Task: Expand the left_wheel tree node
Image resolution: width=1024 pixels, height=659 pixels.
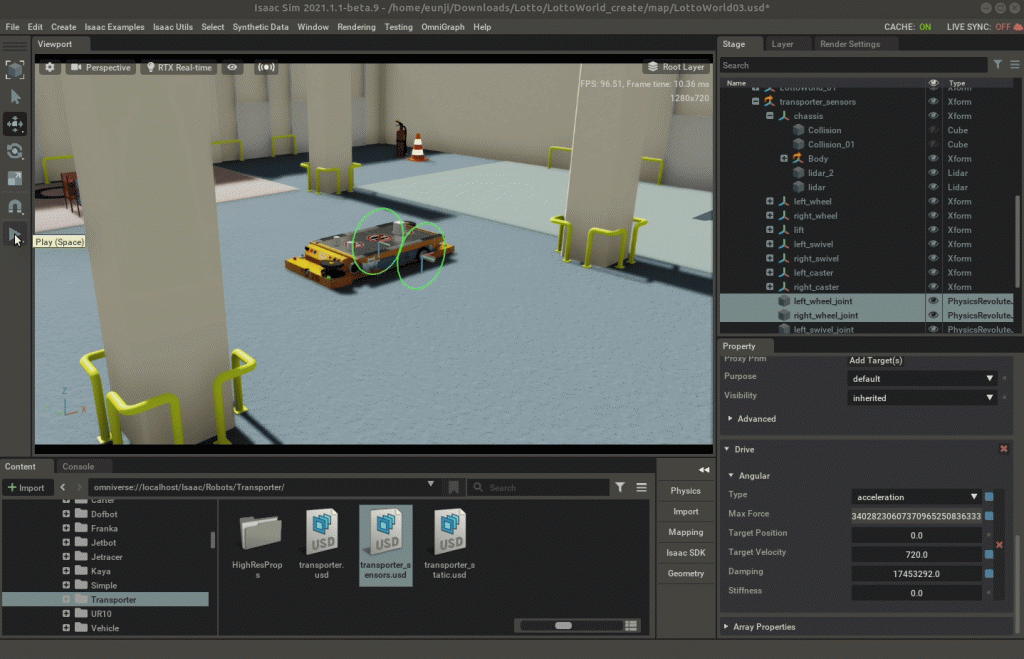Action: click(770, 202)
